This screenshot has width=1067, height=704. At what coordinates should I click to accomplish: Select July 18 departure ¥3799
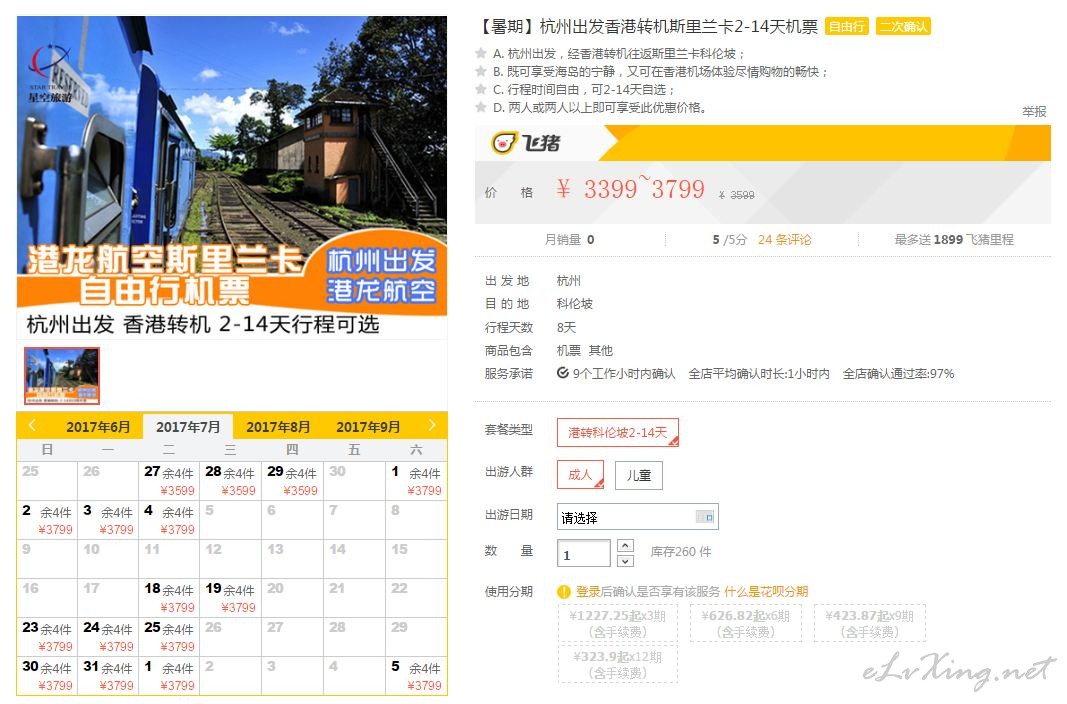click(169, 598)
